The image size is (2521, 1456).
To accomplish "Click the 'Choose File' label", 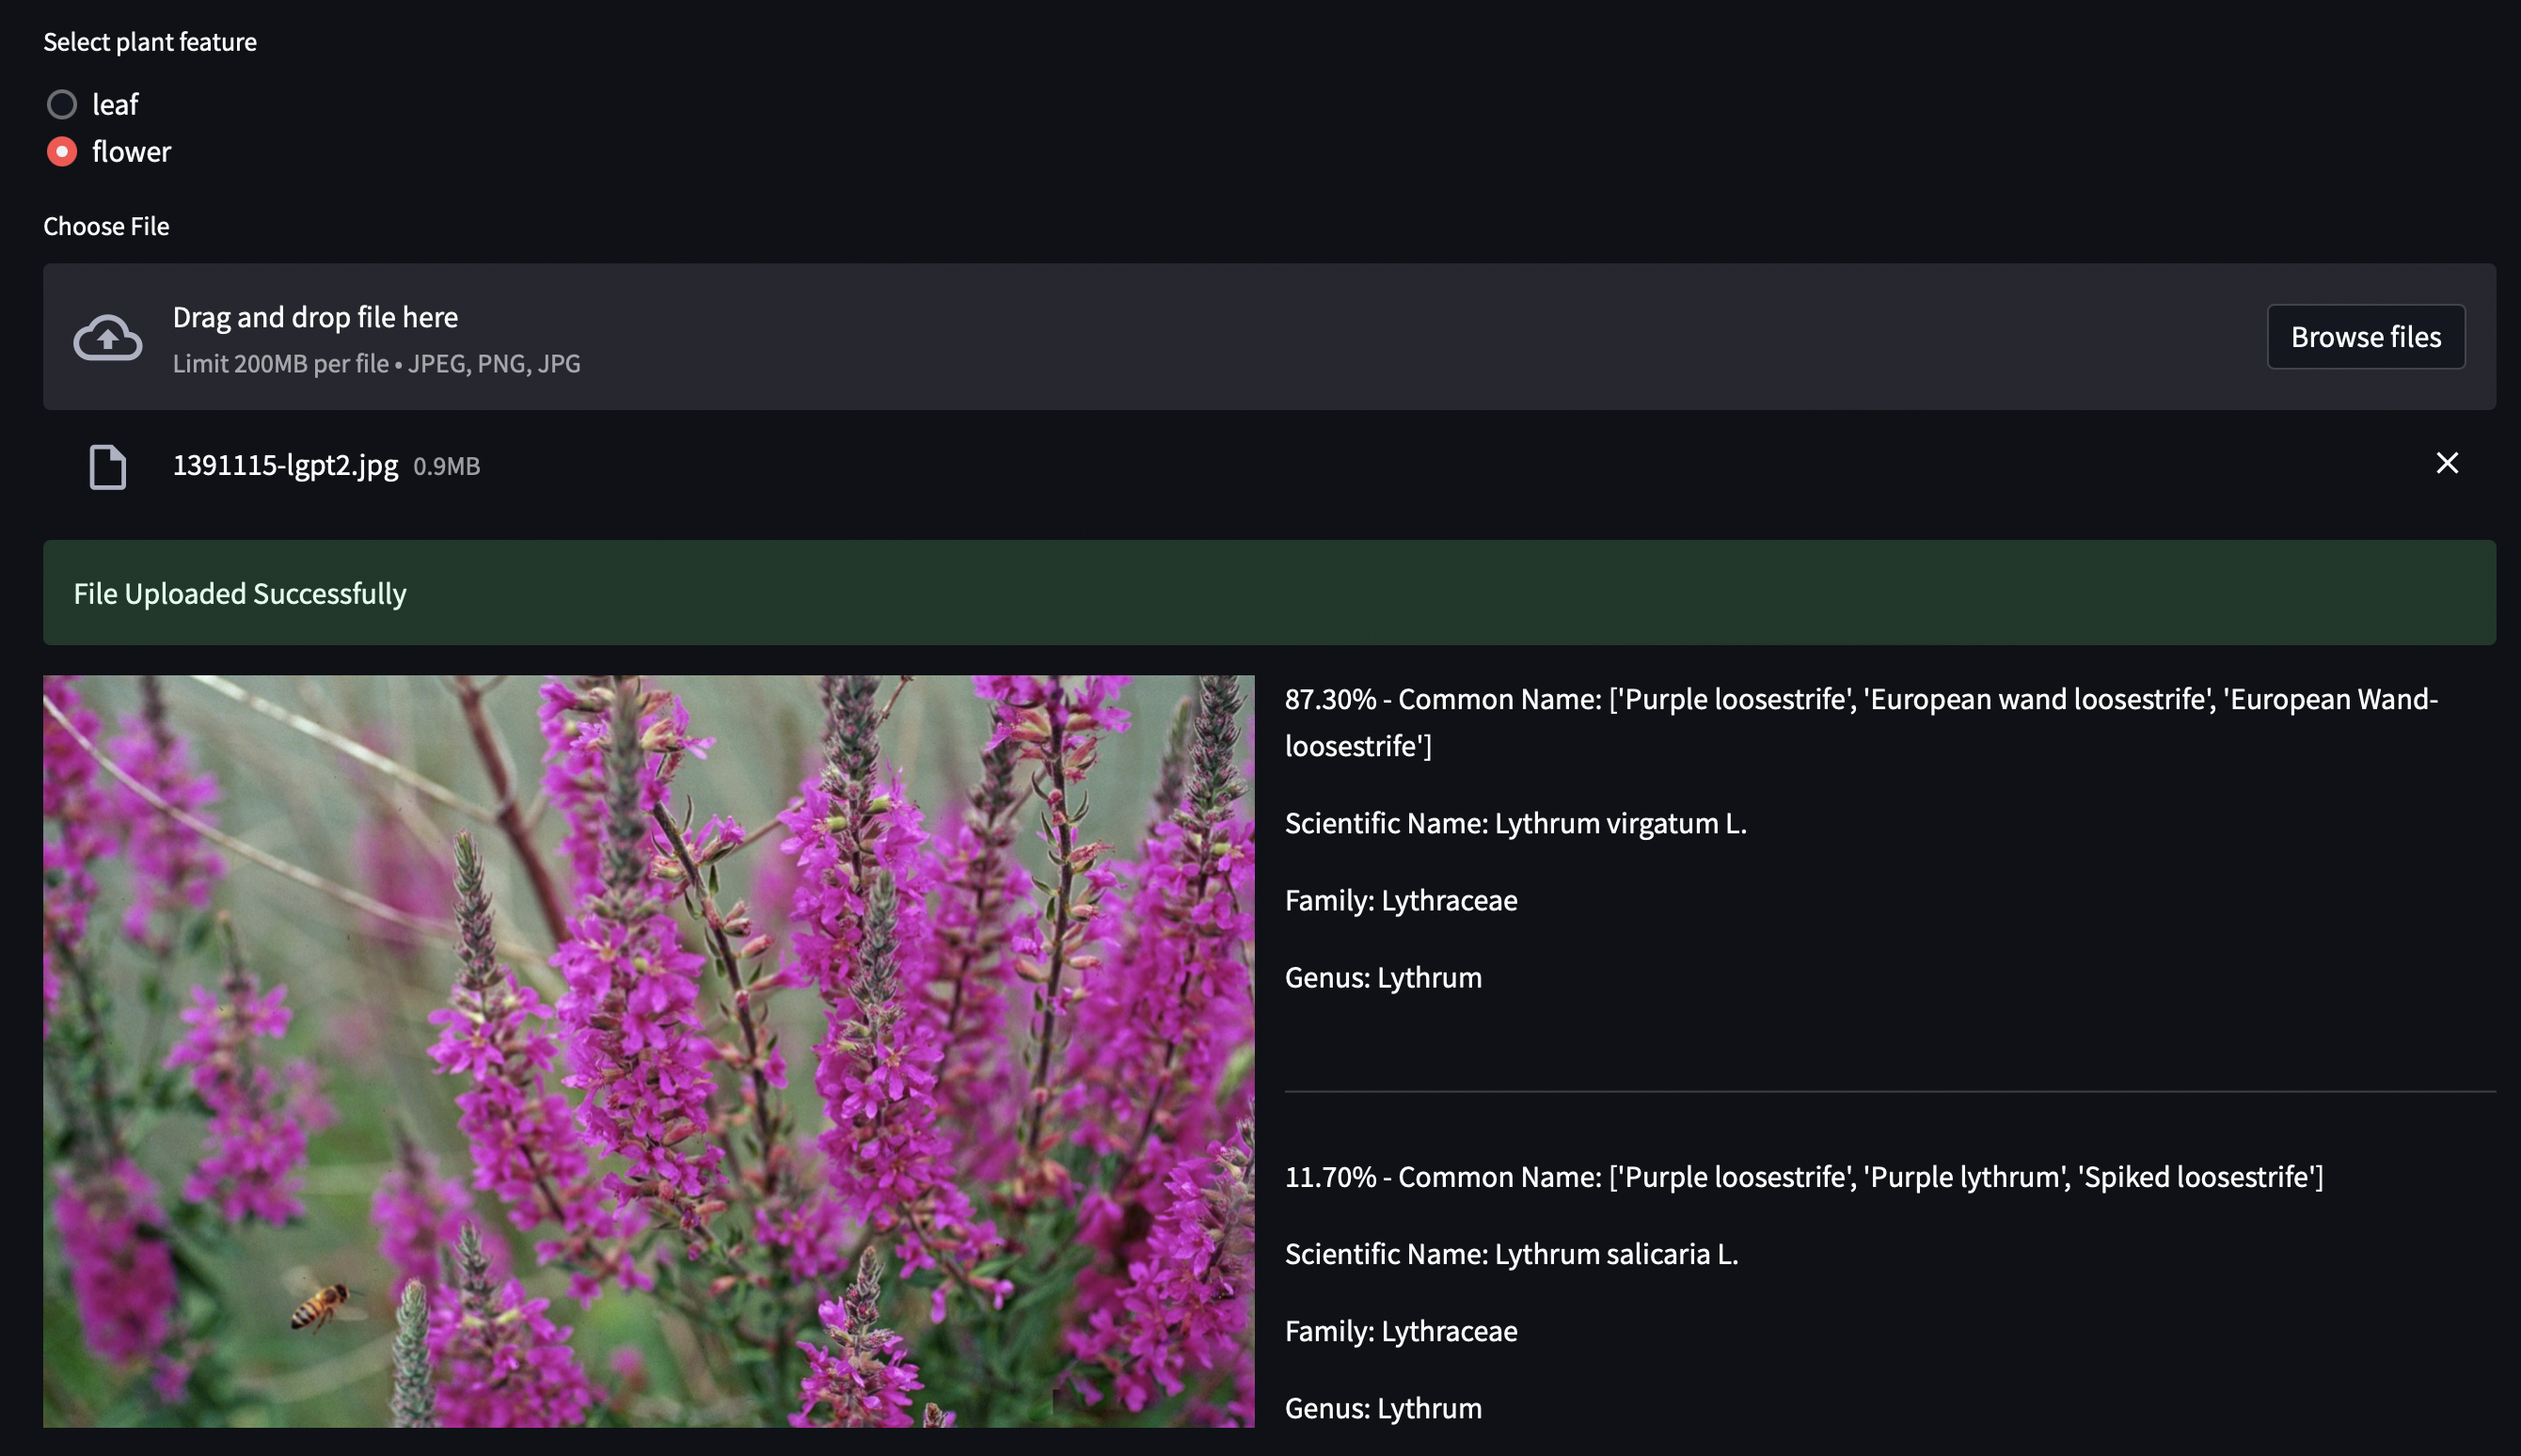I will [106, 226].
